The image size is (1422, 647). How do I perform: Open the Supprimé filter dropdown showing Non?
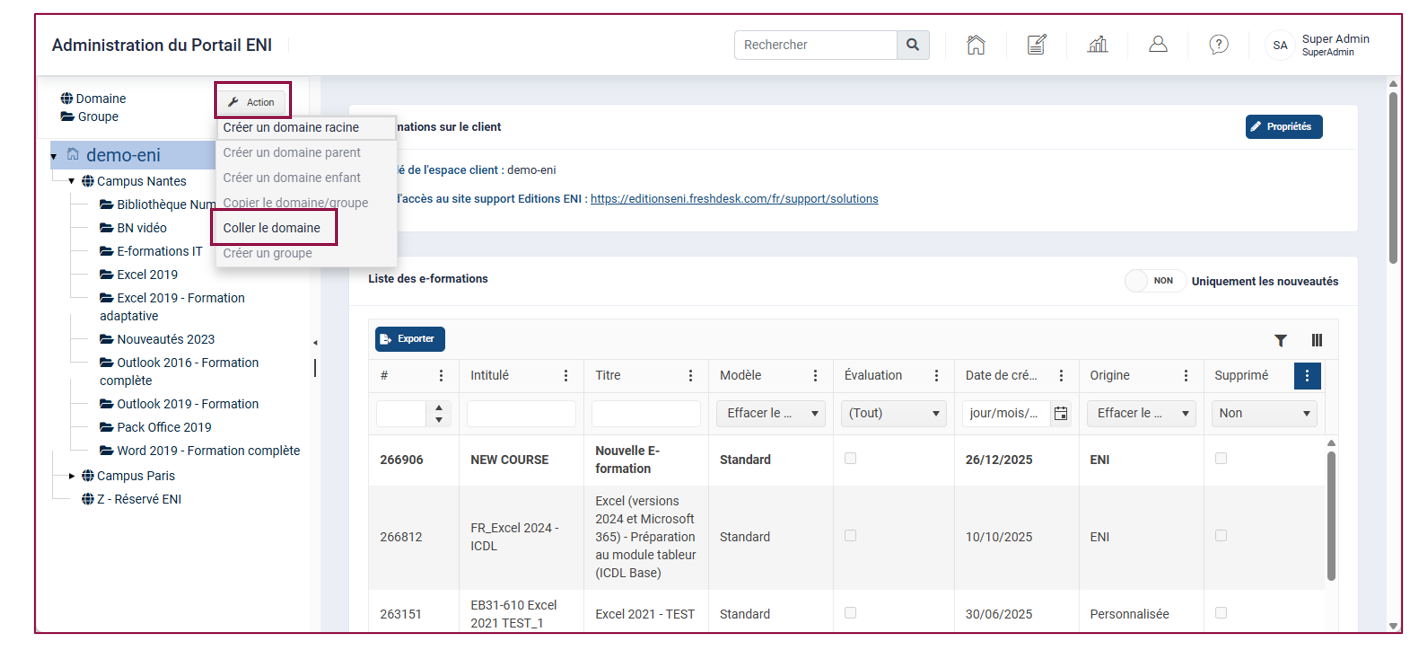coord(1264,413)
